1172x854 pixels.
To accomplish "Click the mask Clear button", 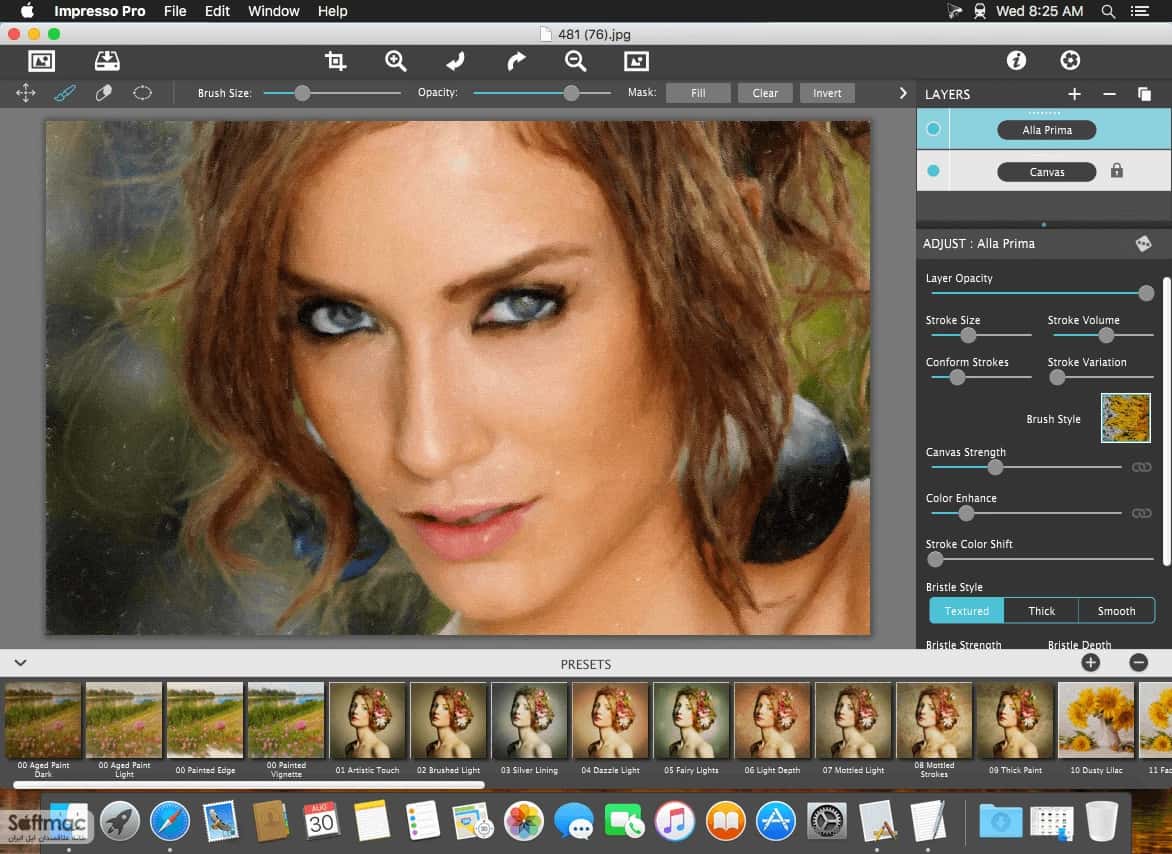I will click(765, 93).
